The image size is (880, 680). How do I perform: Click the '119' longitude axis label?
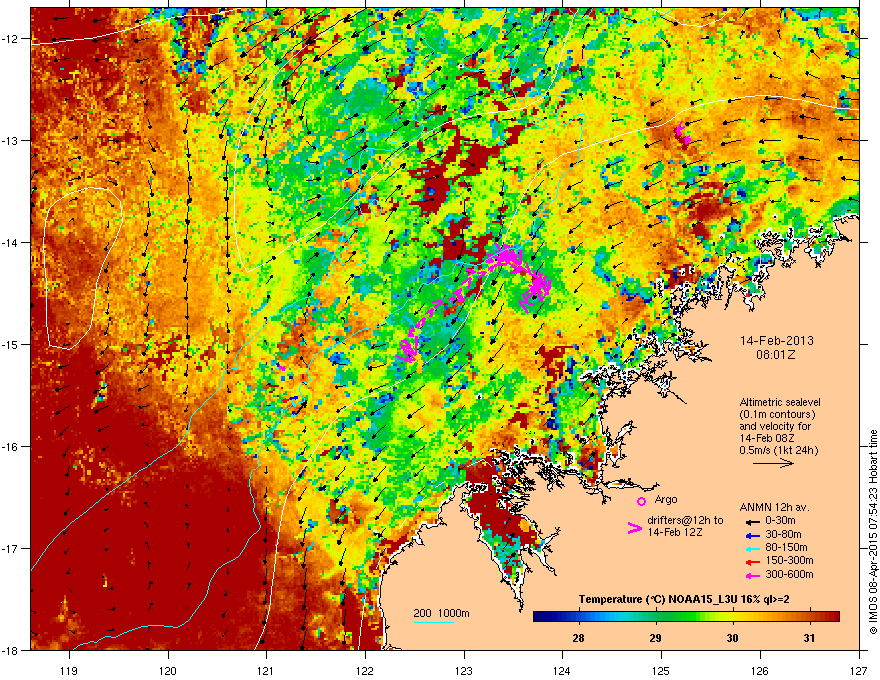tap(69, 670)
